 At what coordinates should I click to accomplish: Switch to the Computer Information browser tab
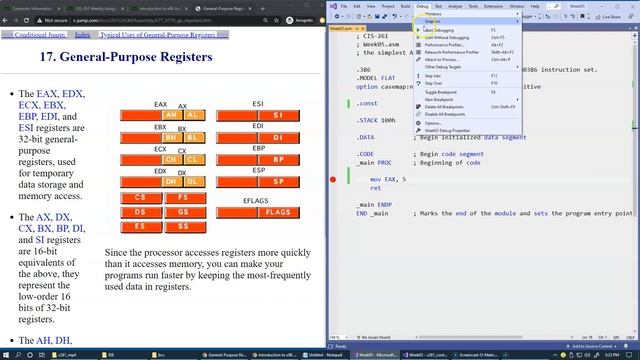pos(31,8)
